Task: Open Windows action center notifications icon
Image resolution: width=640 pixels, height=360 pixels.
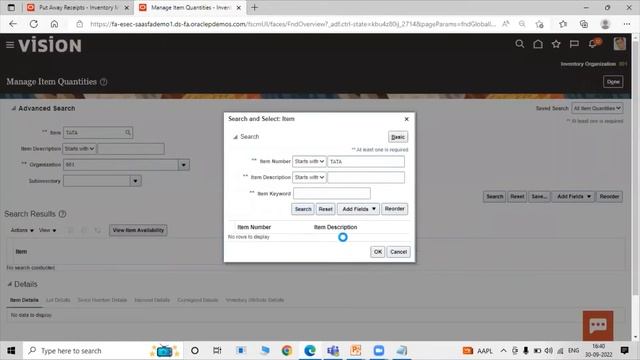Action: (x=624, y=351)
